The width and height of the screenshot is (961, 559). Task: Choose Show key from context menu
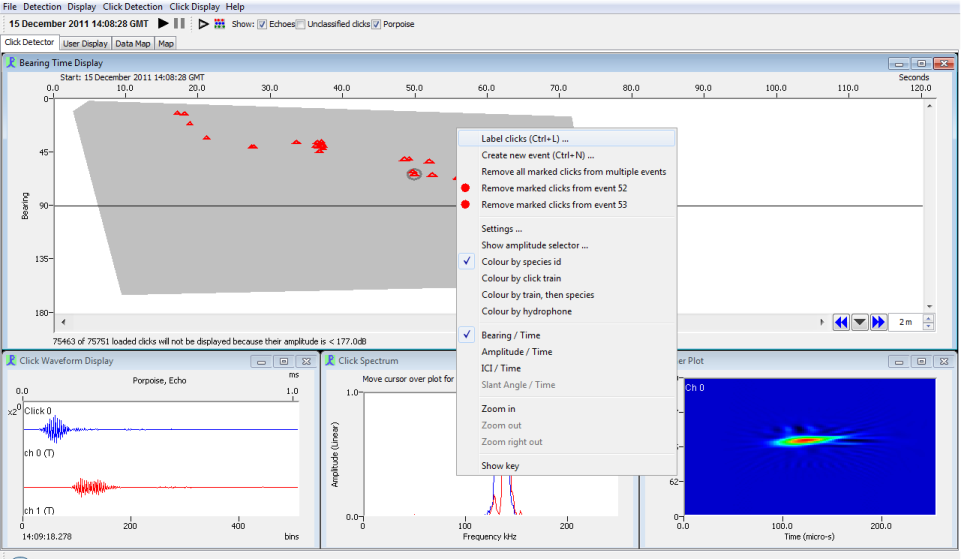click(567, 466)
